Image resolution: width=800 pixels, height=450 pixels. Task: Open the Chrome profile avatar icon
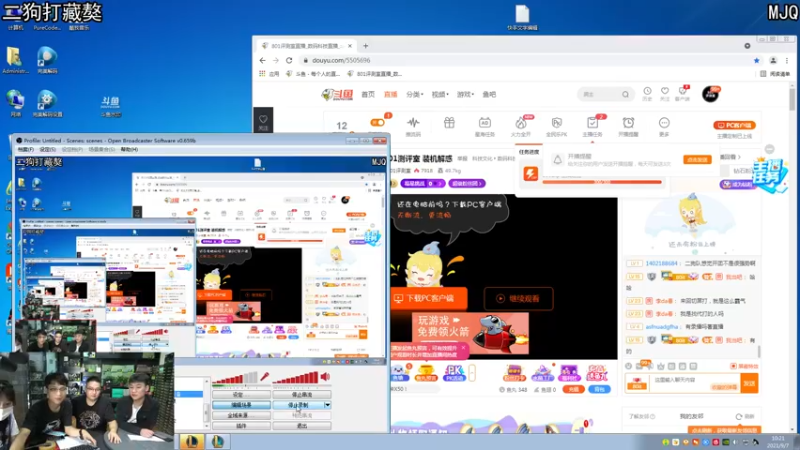click(x=773, y=60)
